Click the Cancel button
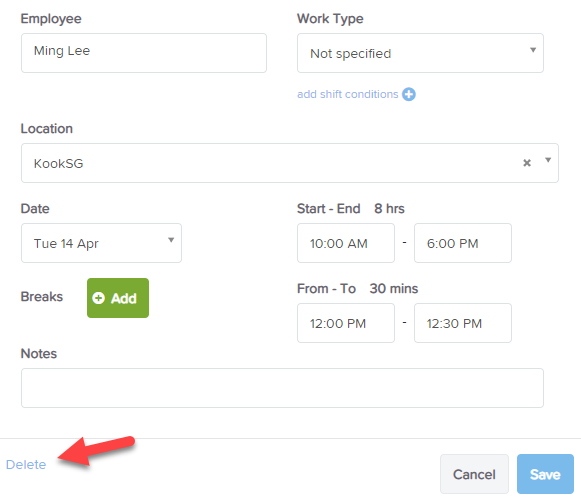 [x=474, y=474]
